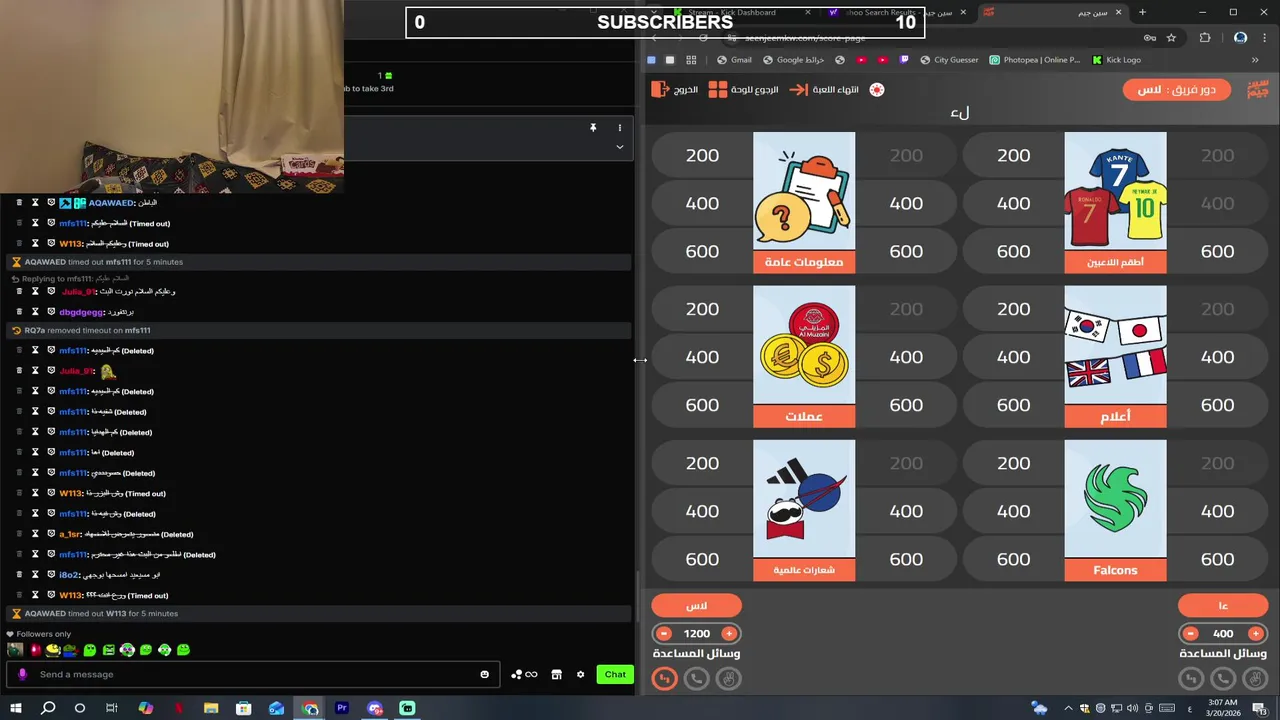Bookmark this page with the star icon
This screenshot has height=720, width=1280.
[x=1171, y=38]
